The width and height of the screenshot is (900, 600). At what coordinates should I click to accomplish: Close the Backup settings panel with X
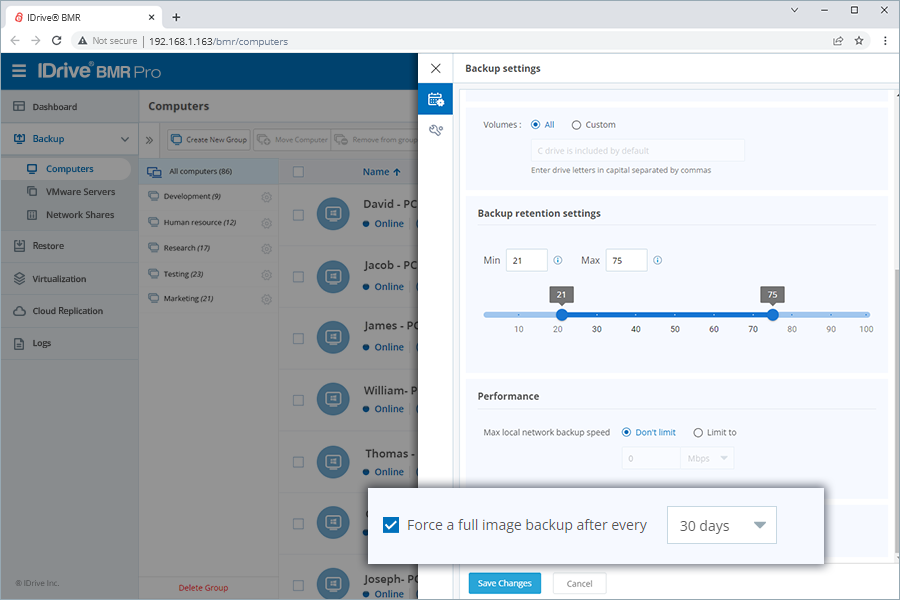[x=435, y=69]
